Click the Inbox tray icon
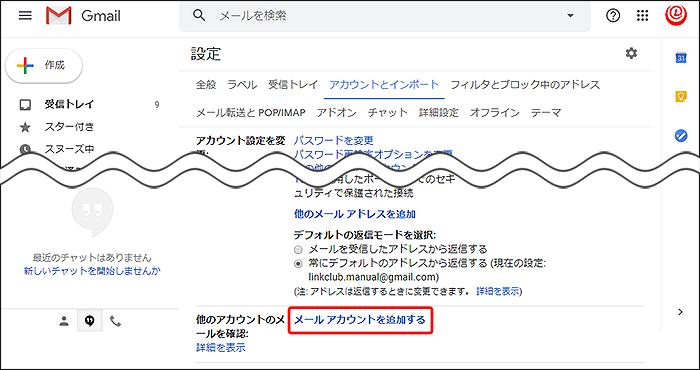Screen dimensions: 700x370 pyautogui.click(x=25, y=105)
